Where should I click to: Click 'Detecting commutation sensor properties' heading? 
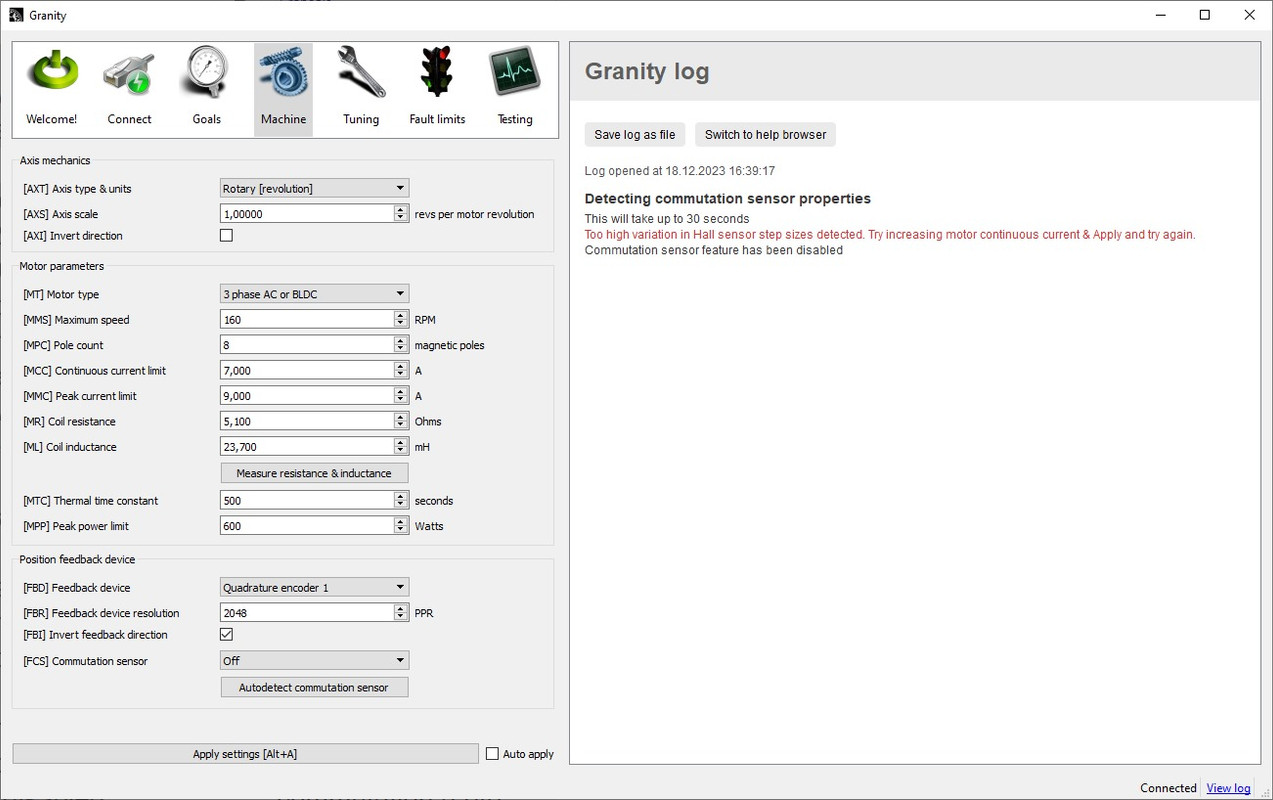728,199
